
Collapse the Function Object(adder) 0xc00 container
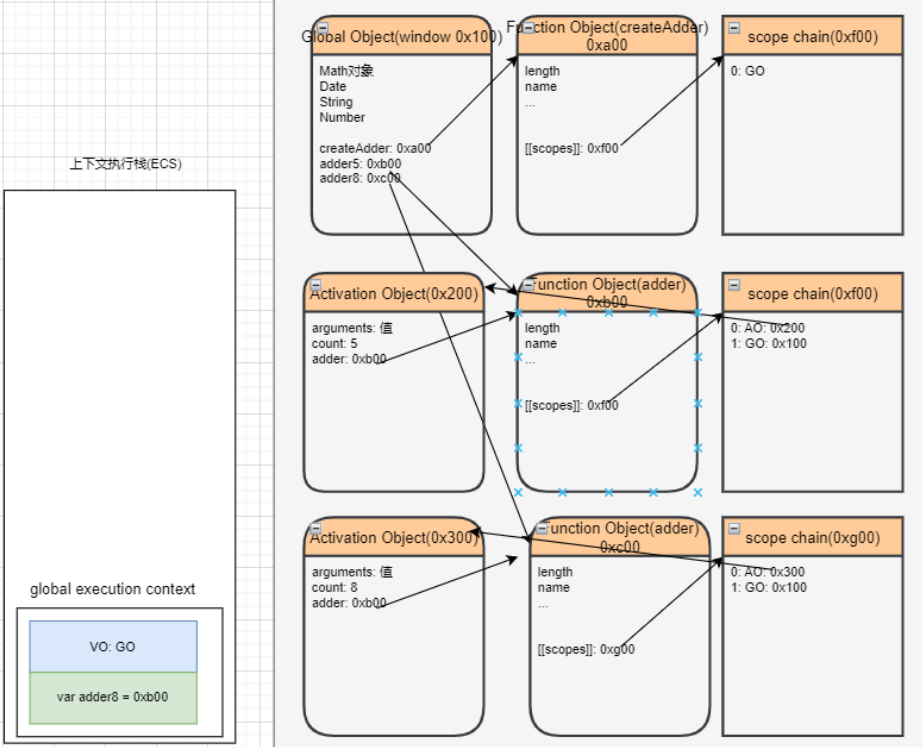[x=540, y=528]
